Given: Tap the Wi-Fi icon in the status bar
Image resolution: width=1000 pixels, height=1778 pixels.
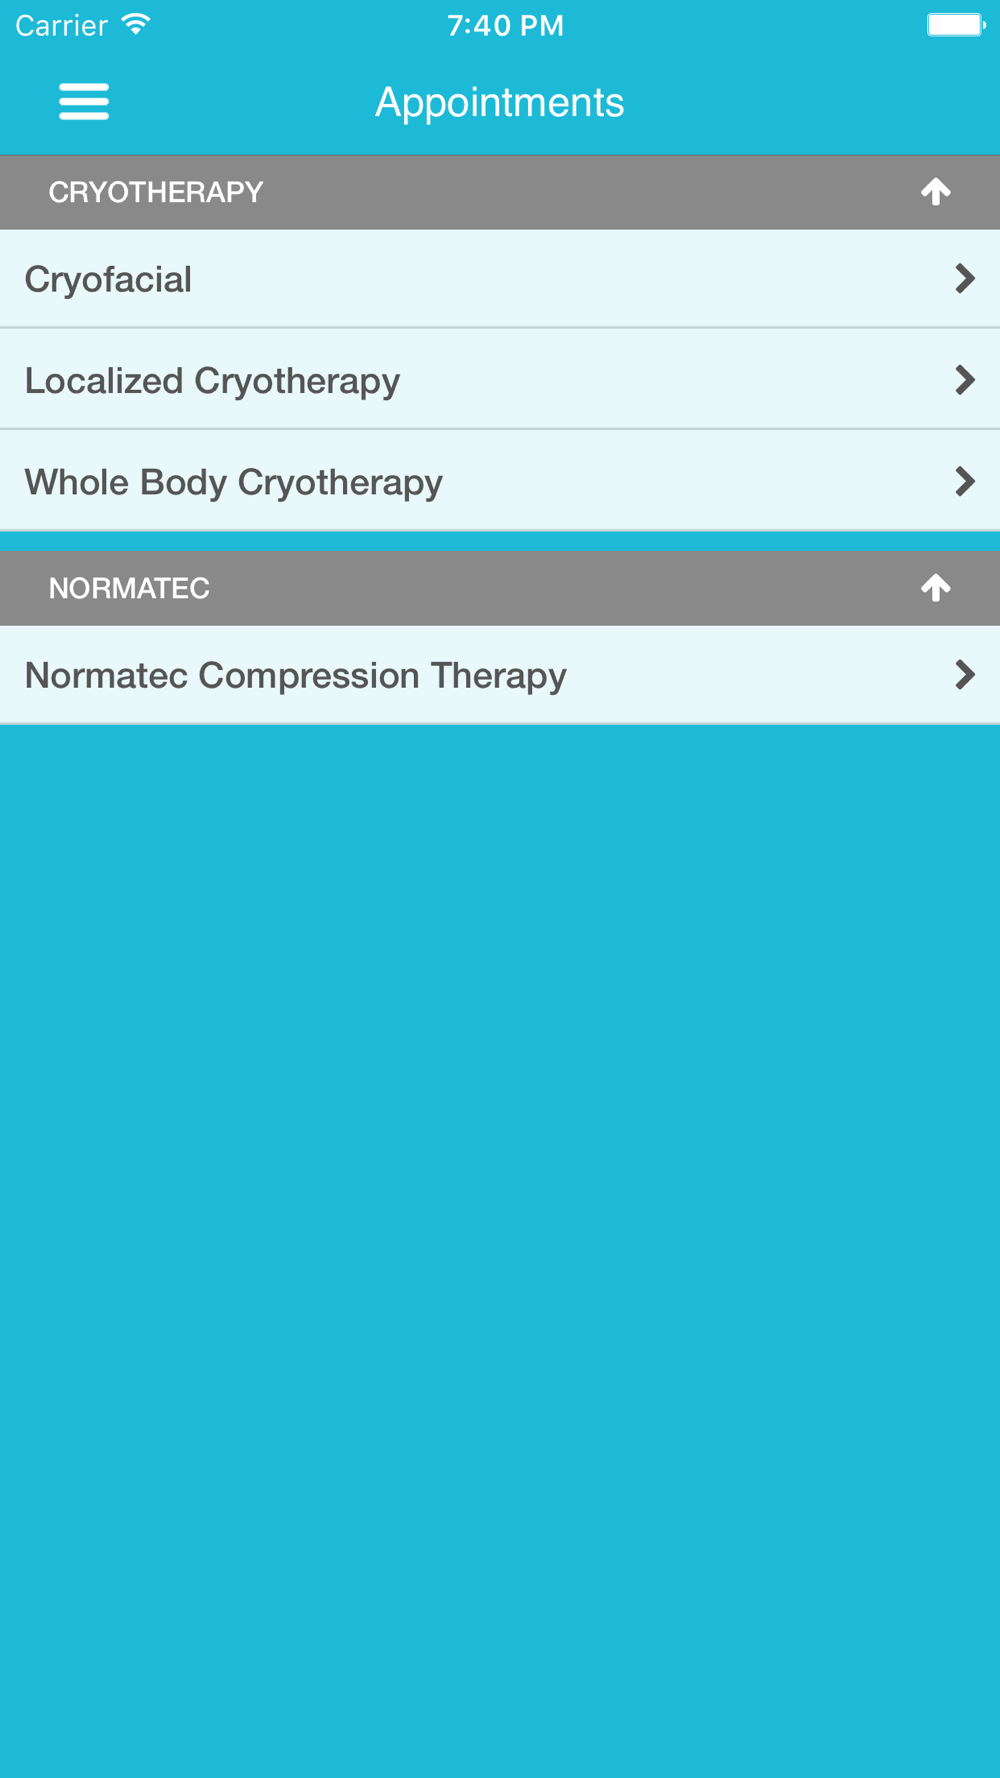Looking at the screenshot, I should pos(136,25).
